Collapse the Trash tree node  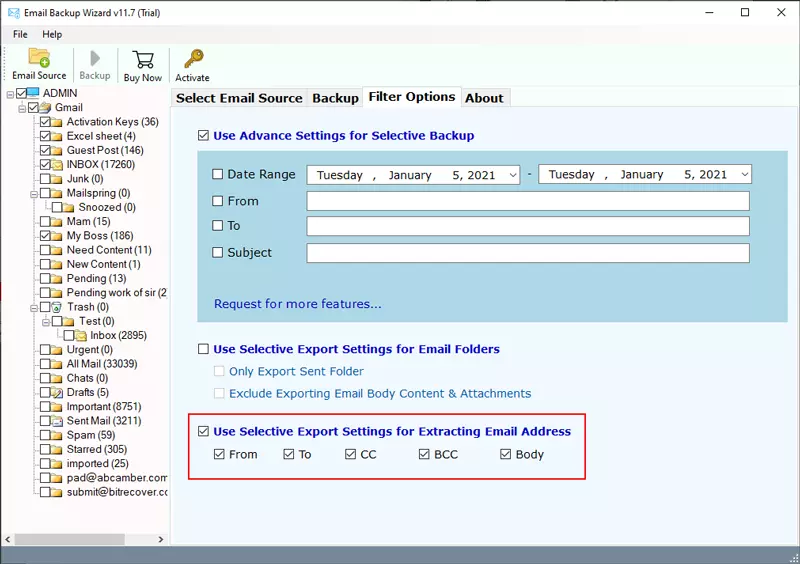point(34,308)
